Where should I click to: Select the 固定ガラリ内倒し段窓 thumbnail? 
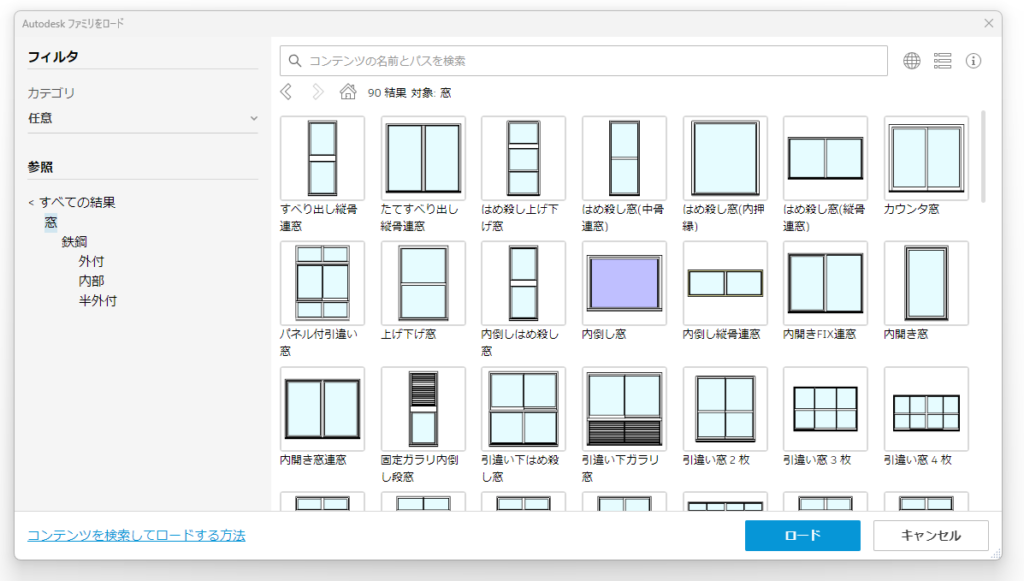pyautogui.click(x=423, y=409)
